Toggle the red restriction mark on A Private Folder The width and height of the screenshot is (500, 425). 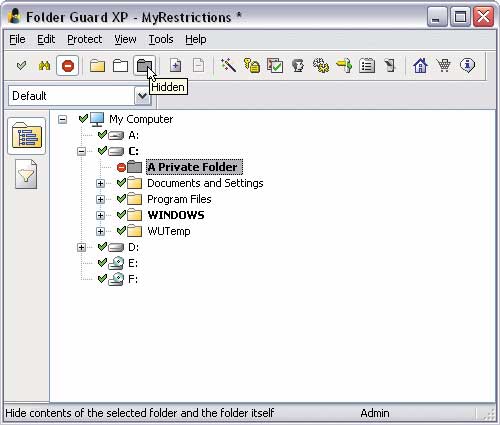tap(121, 167)
